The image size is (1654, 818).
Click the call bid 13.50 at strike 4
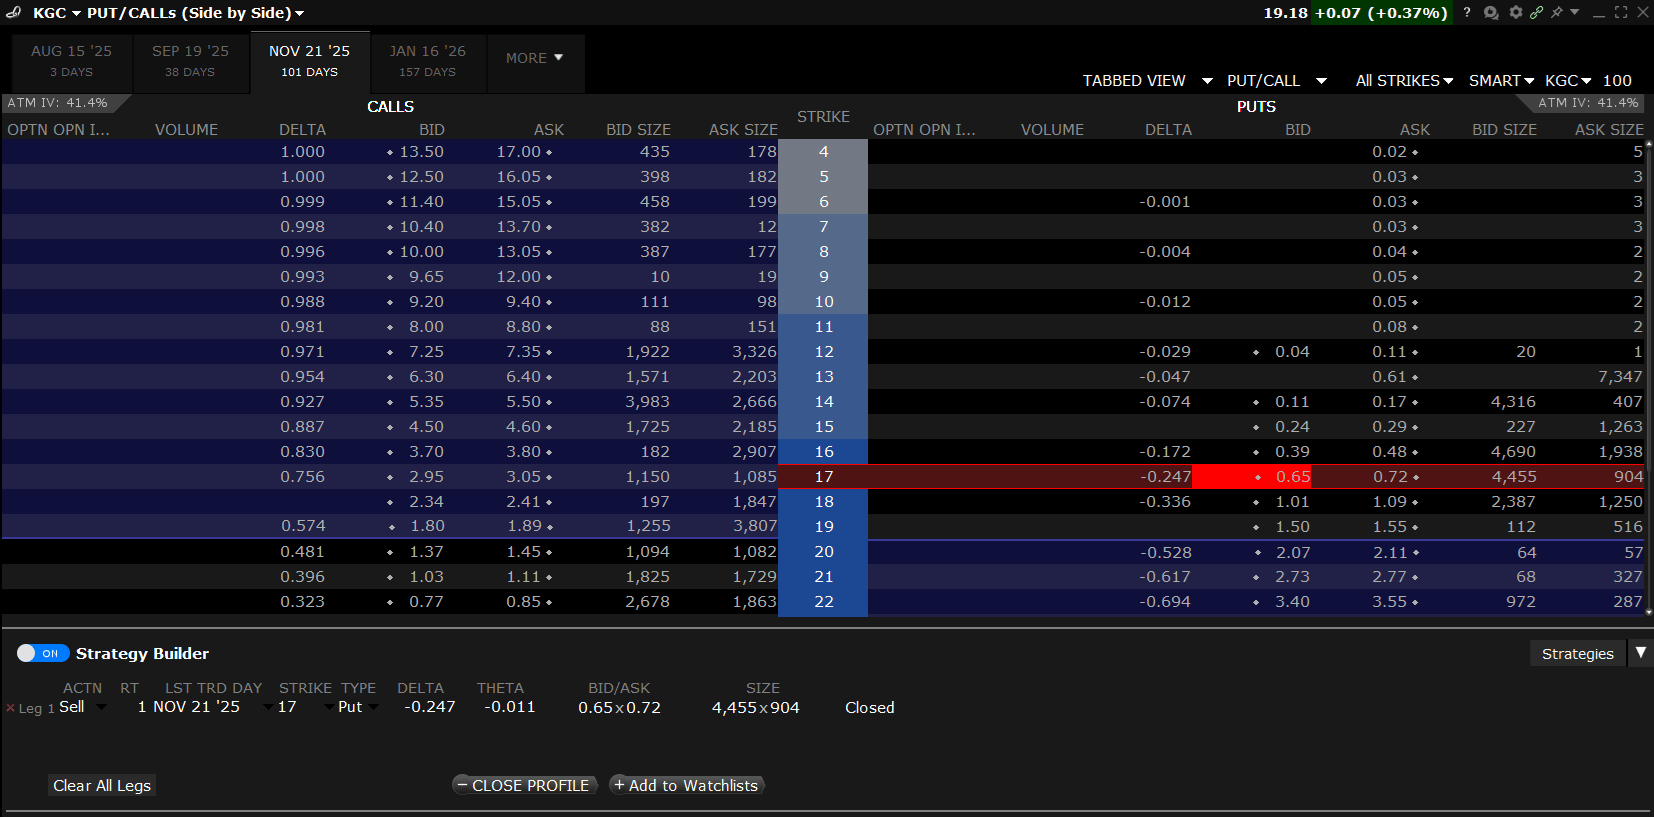point(421,152)
